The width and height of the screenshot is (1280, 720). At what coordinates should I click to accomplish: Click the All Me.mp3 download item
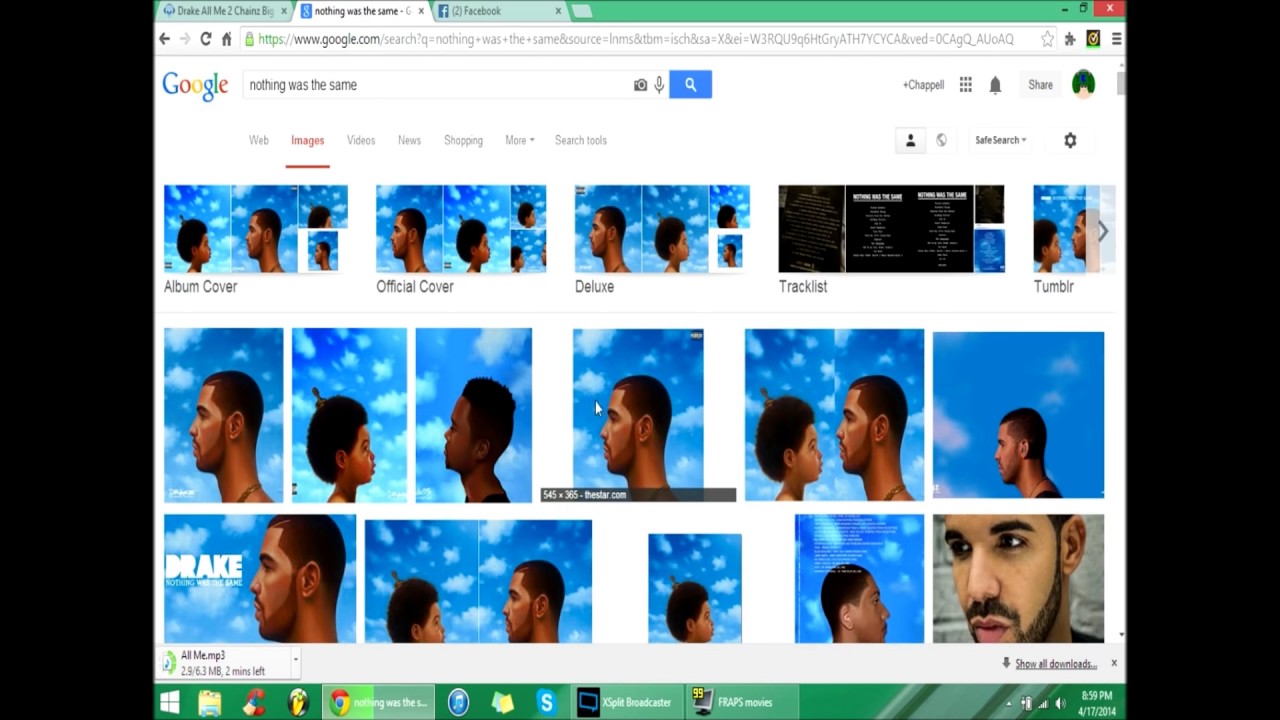(224, 663)
